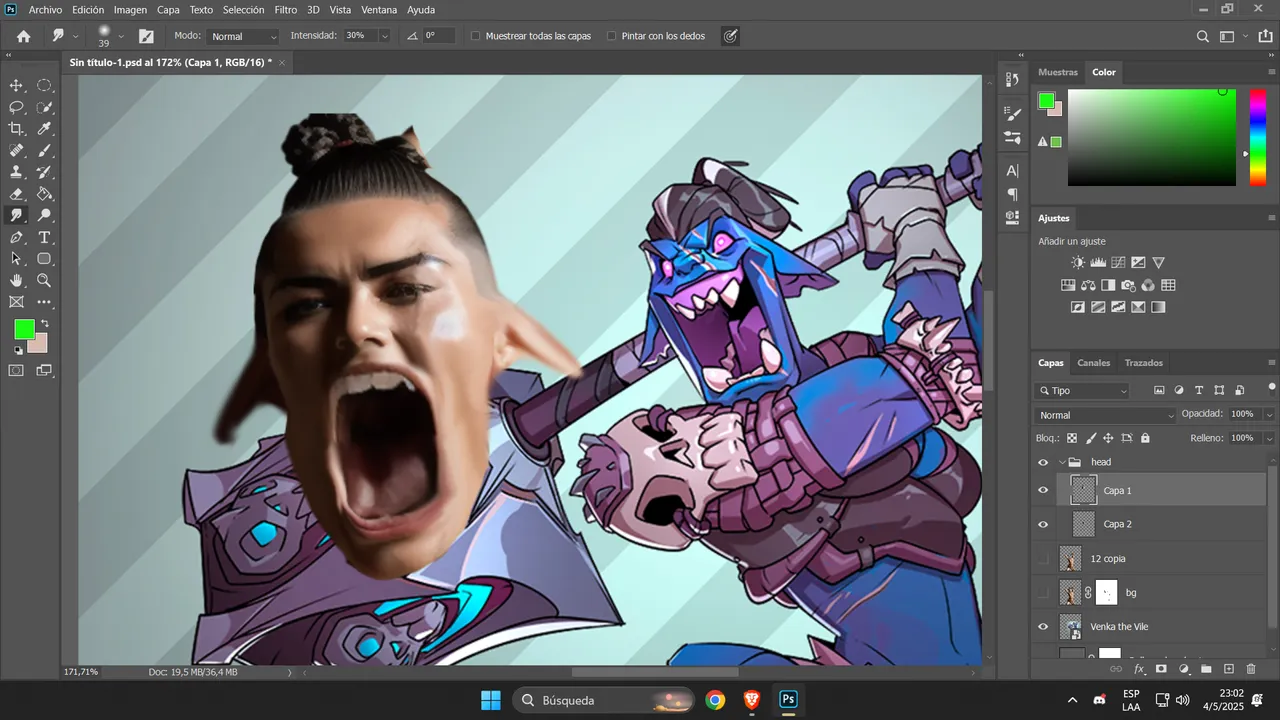Select the Lasso tool
This screenshot has height=720, width=1280.
(x=16, y=107)
